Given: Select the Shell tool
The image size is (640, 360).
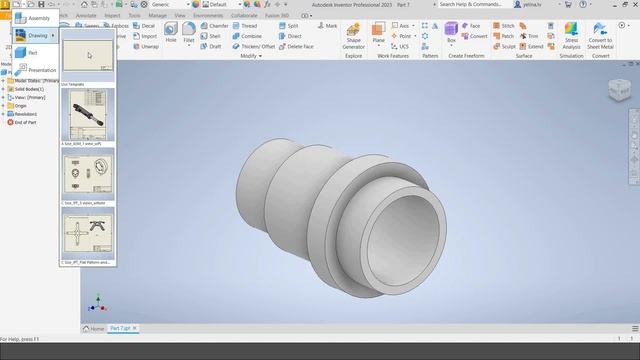Looking at the screenshot, I should [211, 36].
